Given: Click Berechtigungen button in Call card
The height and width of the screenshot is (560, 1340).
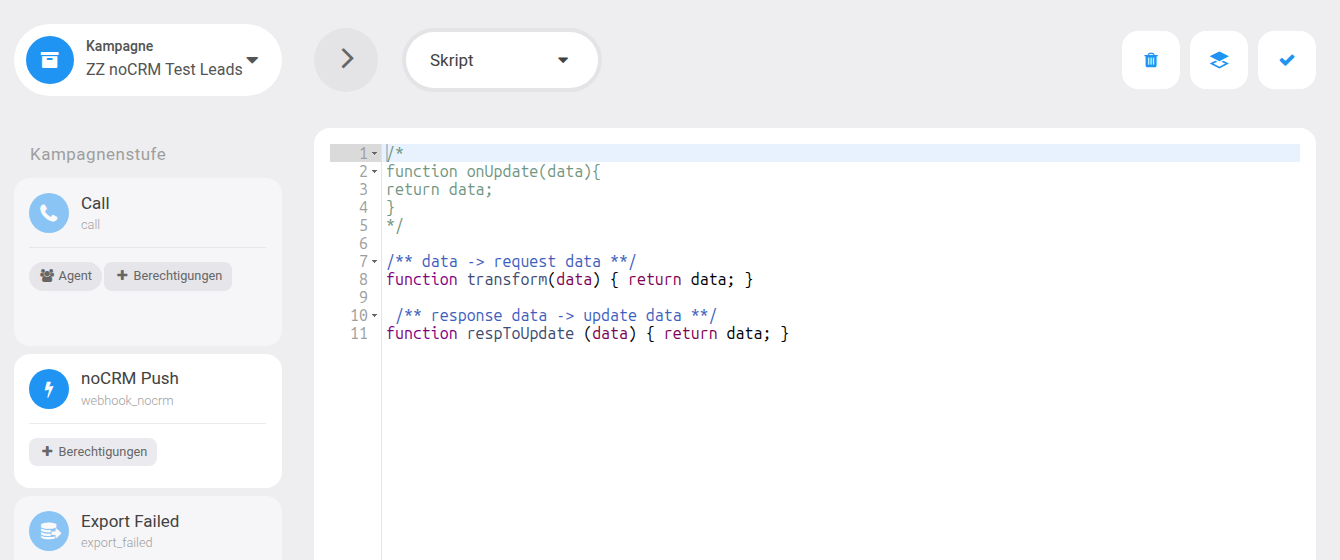Looking at the screenshot, I should (x=168, y=276).
